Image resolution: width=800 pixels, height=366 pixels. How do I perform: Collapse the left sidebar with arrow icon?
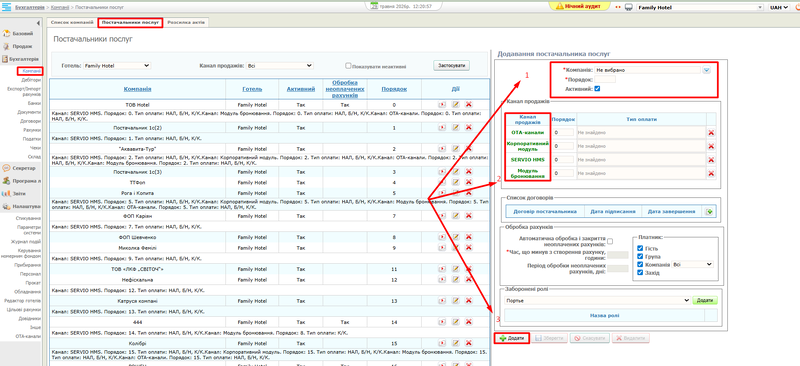[x=38, y=23]
